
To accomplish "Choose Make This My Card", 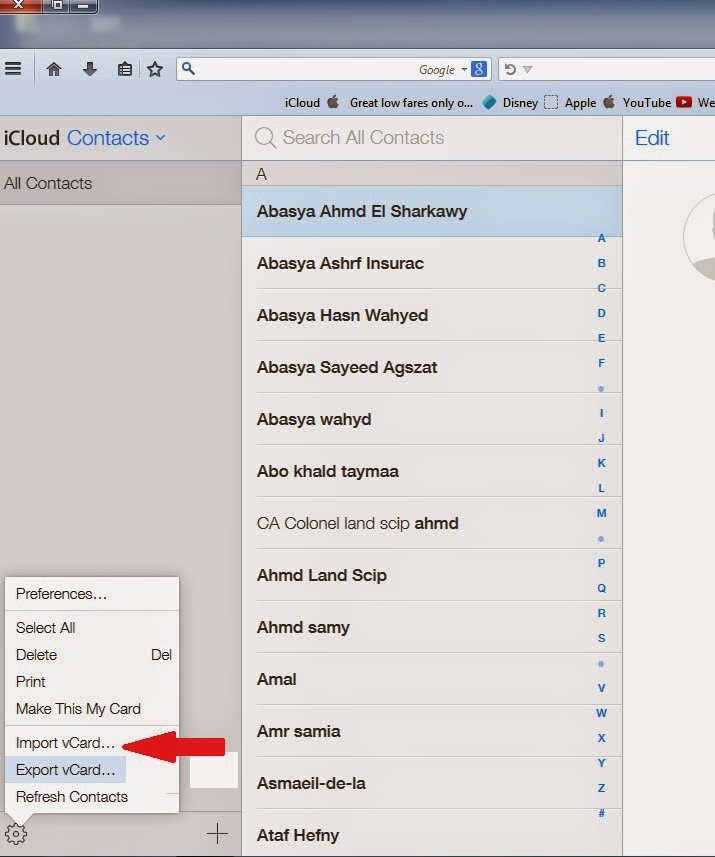I will [92, 709].
